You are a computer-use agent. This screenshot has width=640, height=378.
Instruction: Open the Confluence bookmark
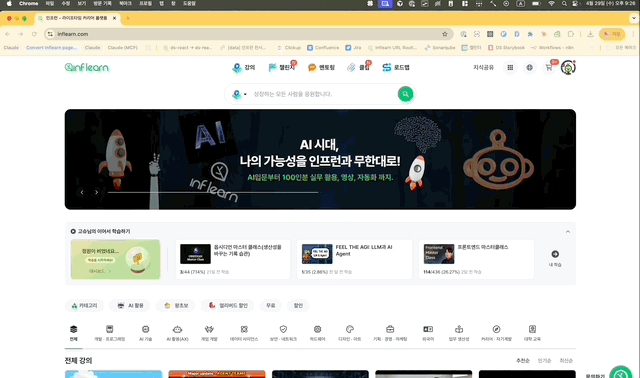point(323,48)
